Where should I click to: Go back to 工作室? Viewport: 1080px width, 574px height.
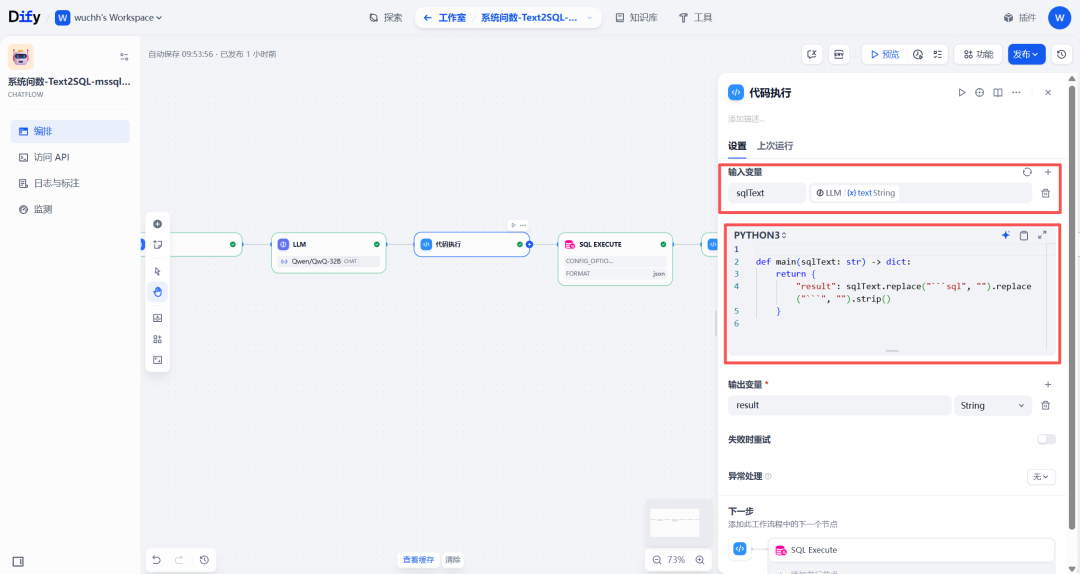[x=445, y=18]
